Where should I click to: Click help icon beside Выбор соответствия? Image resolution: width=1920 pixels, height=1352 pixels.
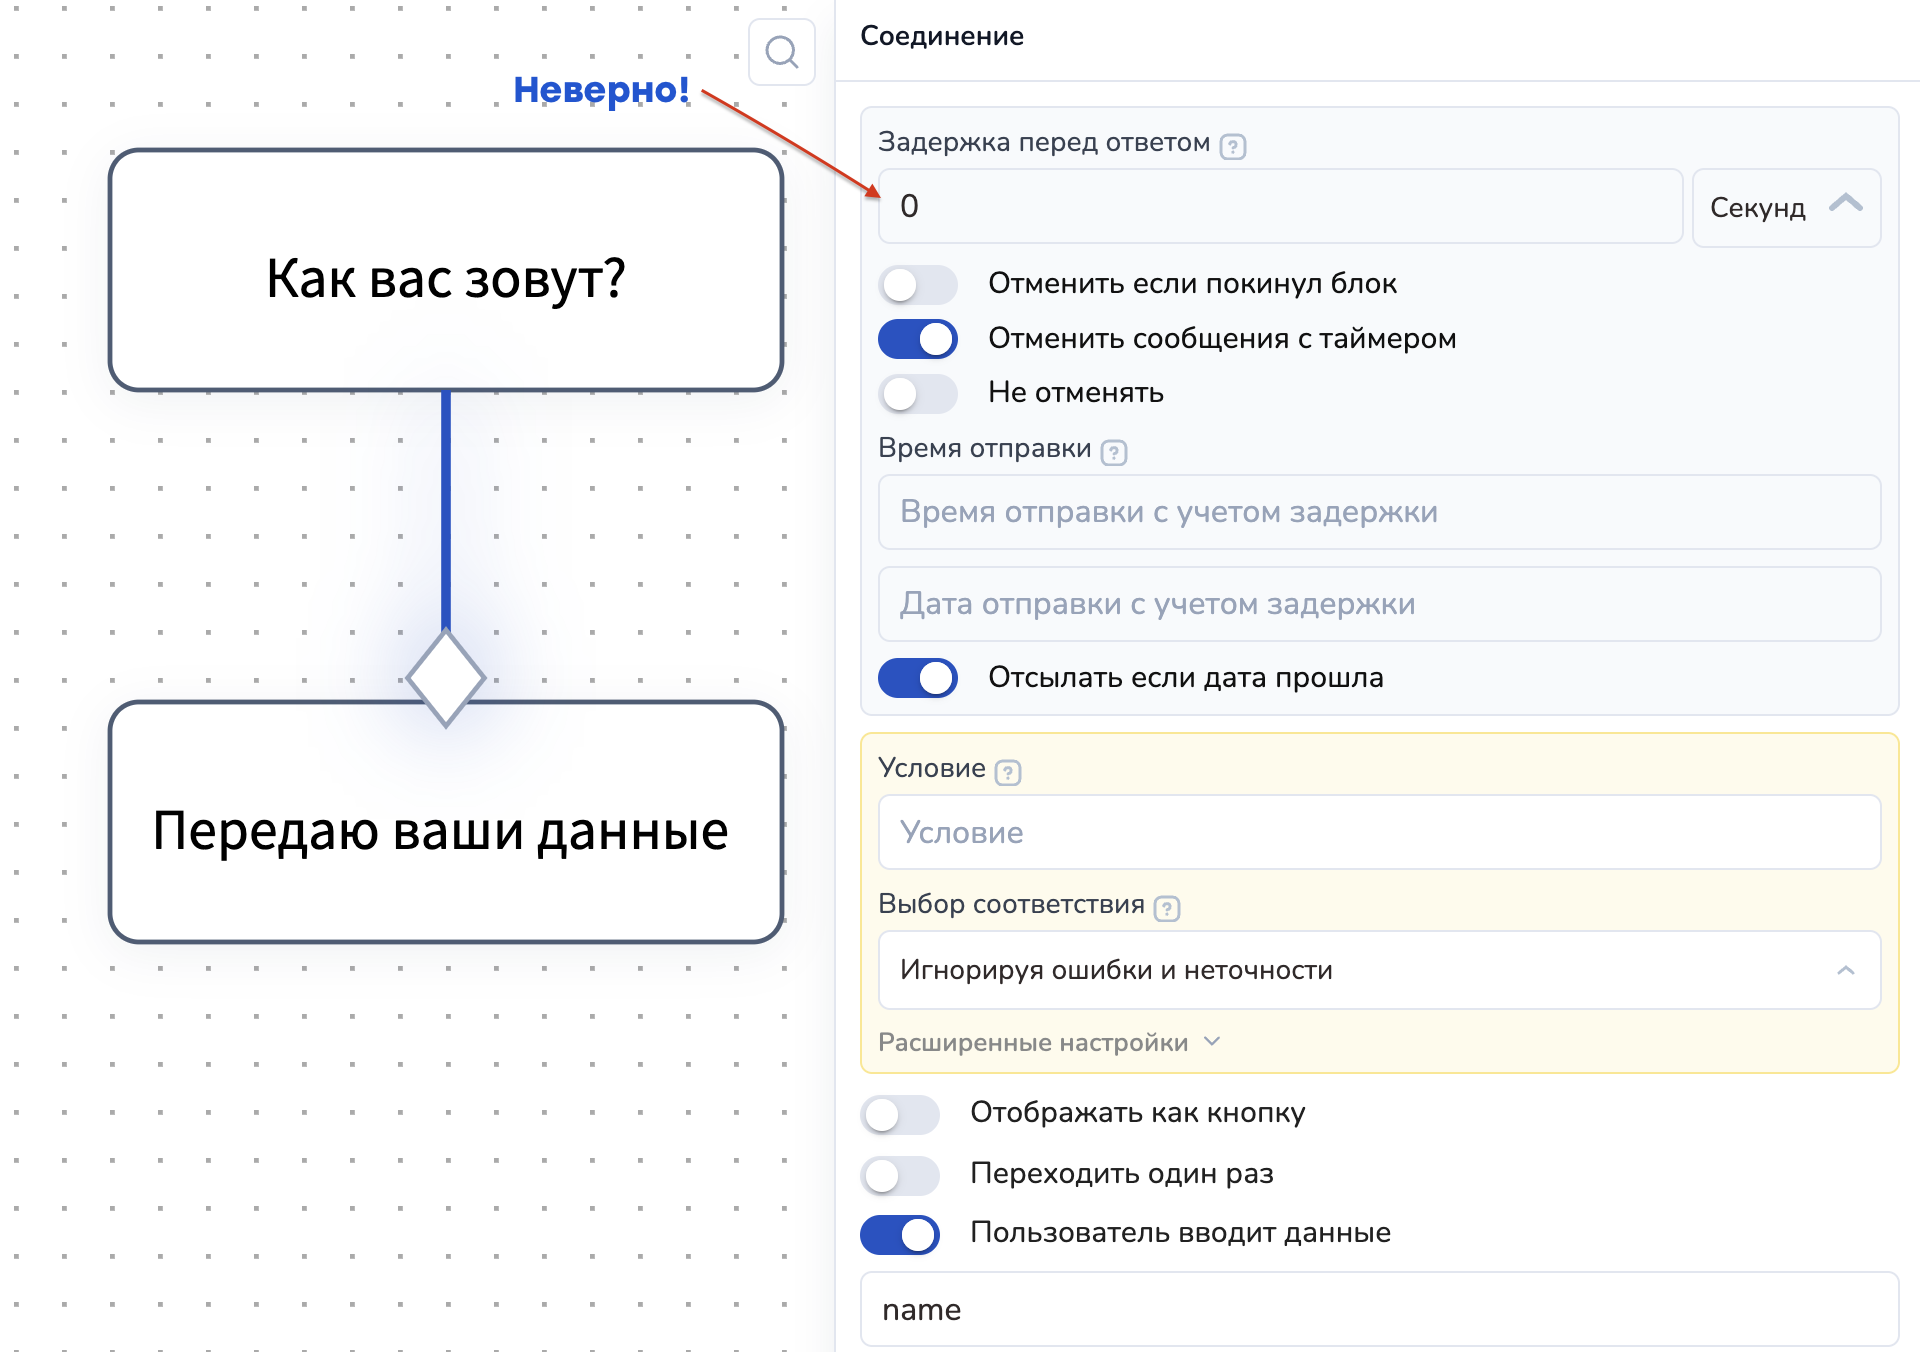1166,908
